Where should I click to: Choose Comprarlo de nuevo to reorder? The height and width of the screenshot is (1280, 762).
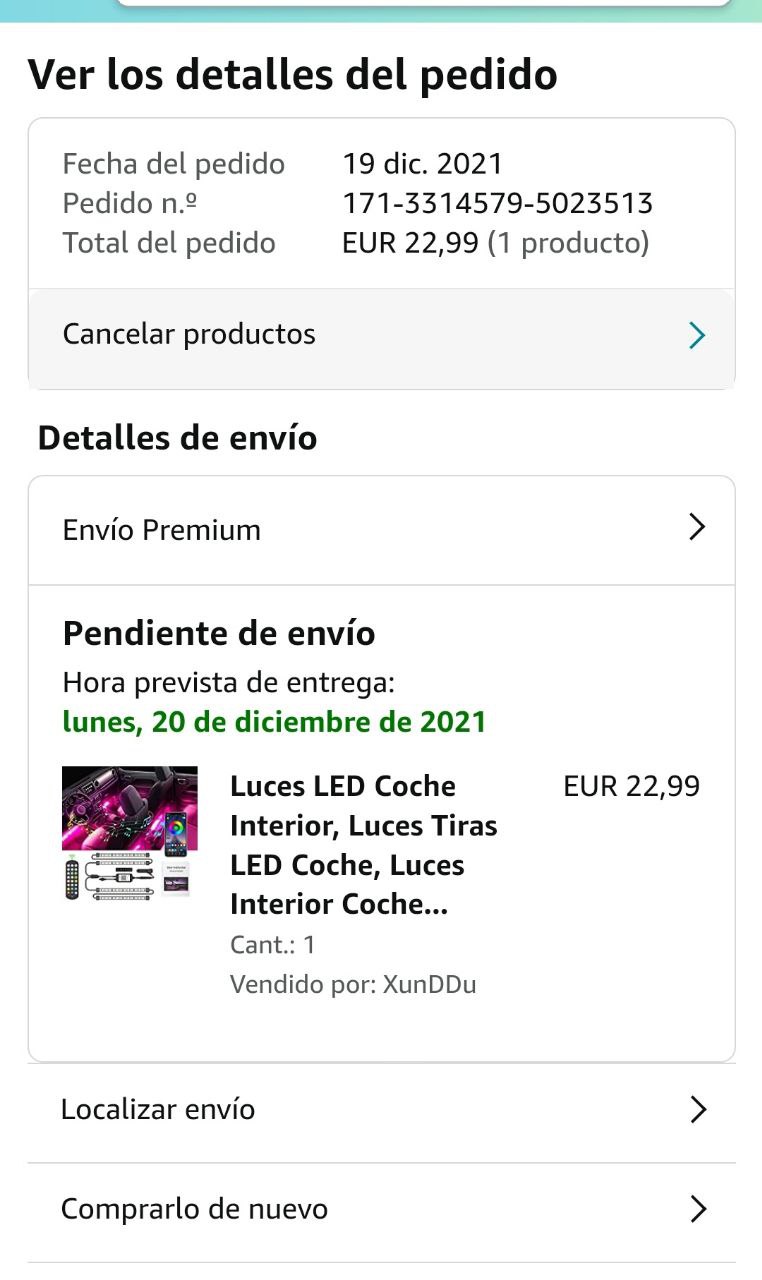[194, 1210]
